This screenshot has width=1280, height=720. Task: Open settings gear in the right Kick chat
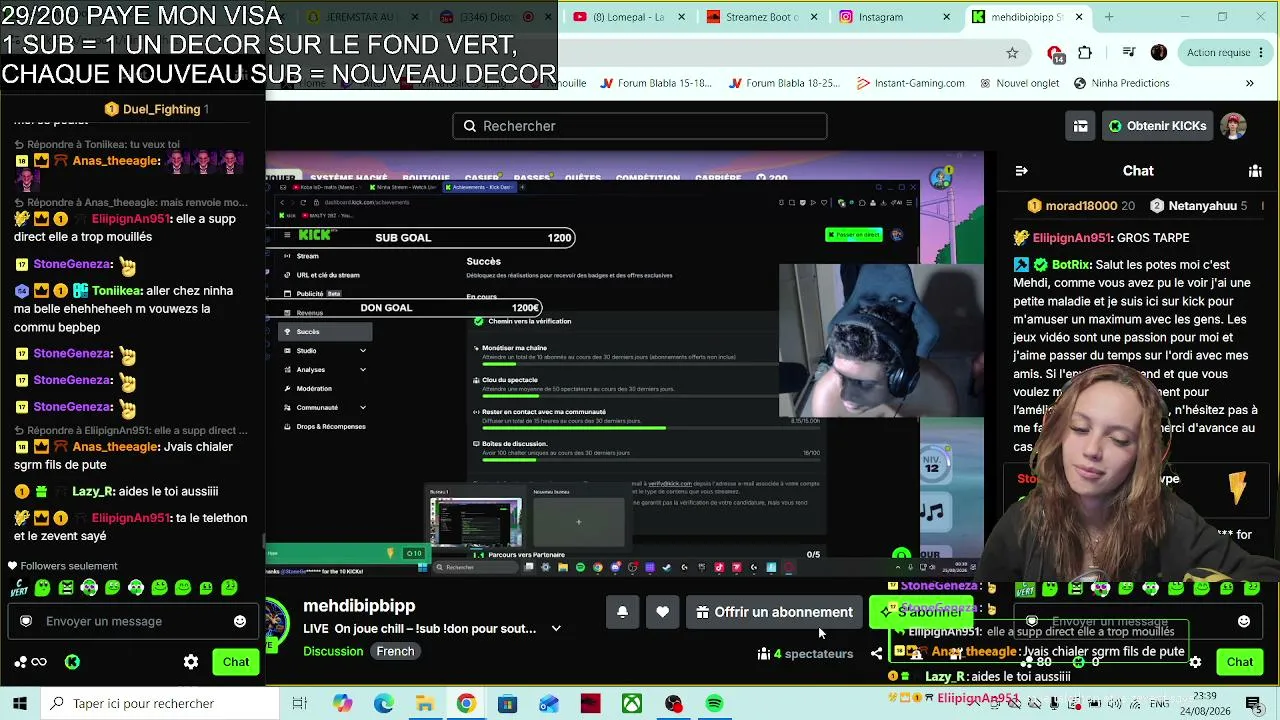(x=1195, y=662)
